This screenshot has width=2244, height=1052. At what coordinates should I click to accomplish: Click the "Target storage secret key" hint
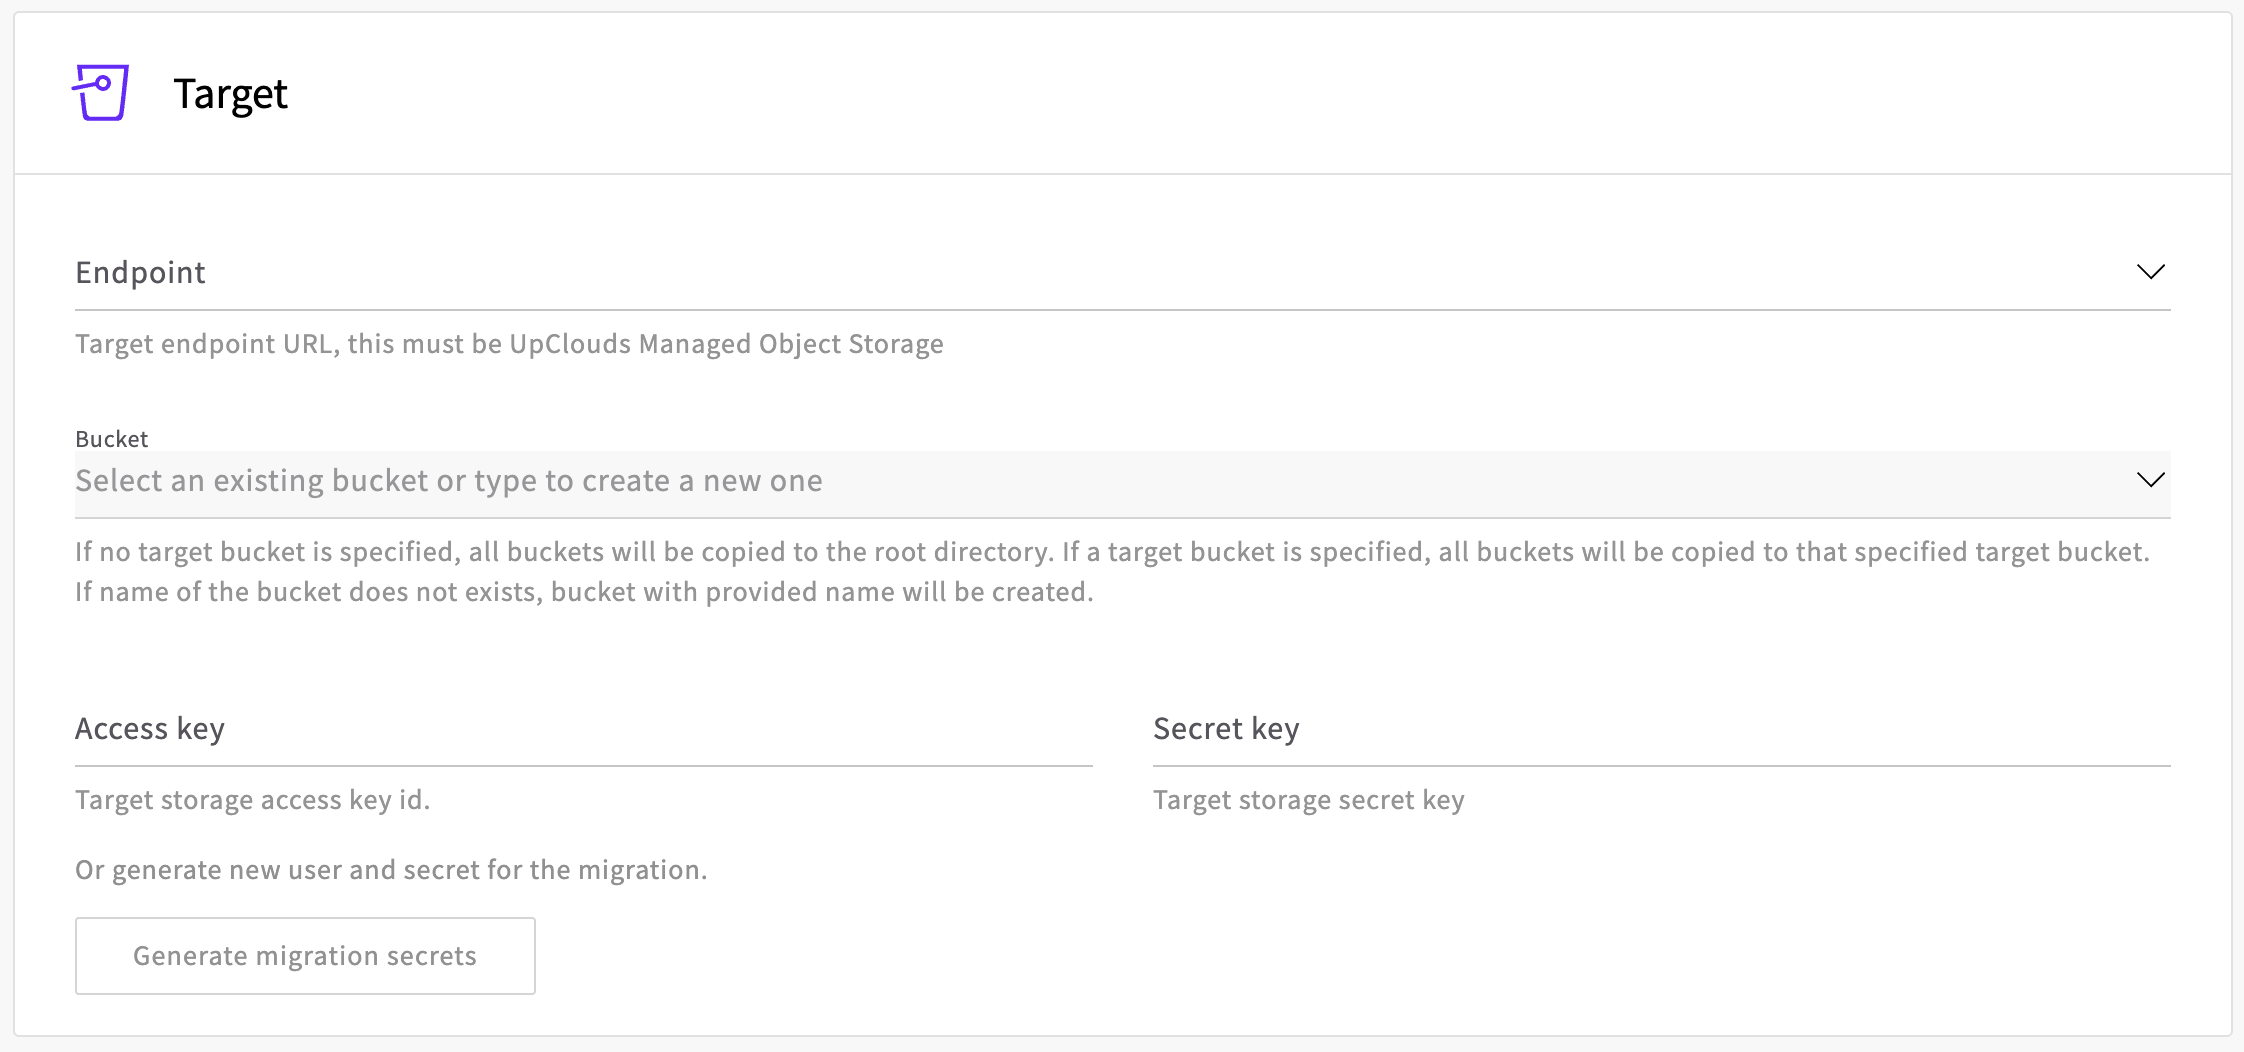click(x=1308, y=800)
